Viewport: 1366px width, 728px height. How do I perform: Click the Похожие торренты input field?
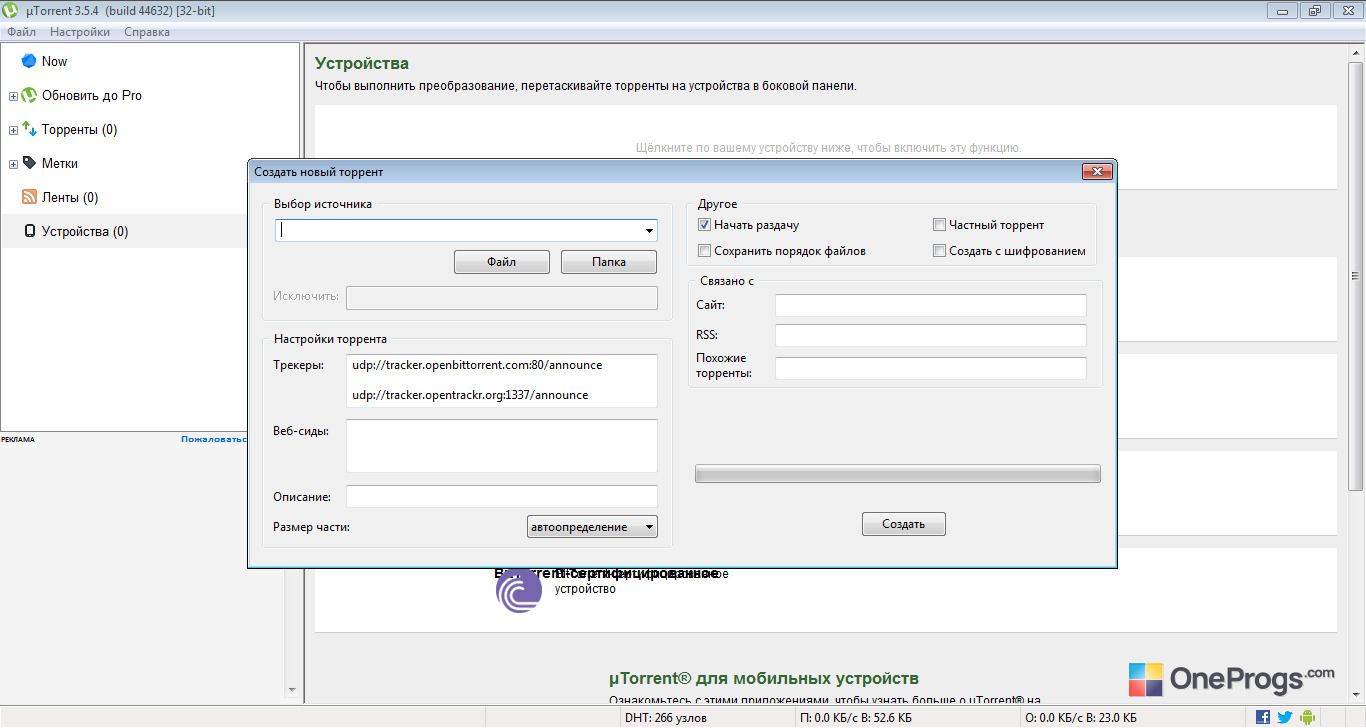click(931, 368)
